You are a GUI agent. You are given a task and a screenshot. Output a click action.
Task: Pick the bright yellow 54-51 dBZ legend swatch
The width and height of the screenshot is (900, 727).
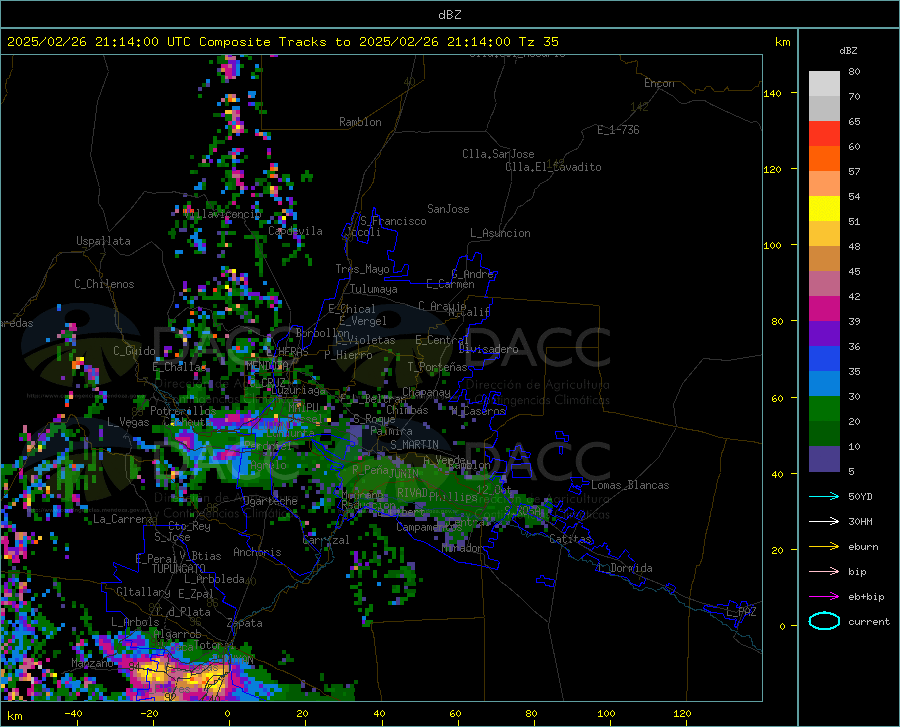tap(824, 209)
